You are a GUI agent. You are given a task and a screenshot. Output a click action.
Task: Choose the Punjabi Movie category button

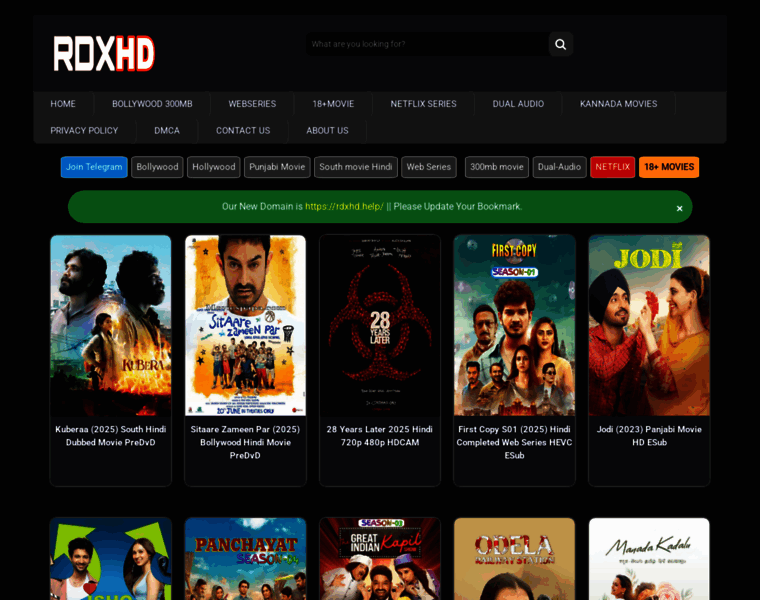(x=277, y=167)
